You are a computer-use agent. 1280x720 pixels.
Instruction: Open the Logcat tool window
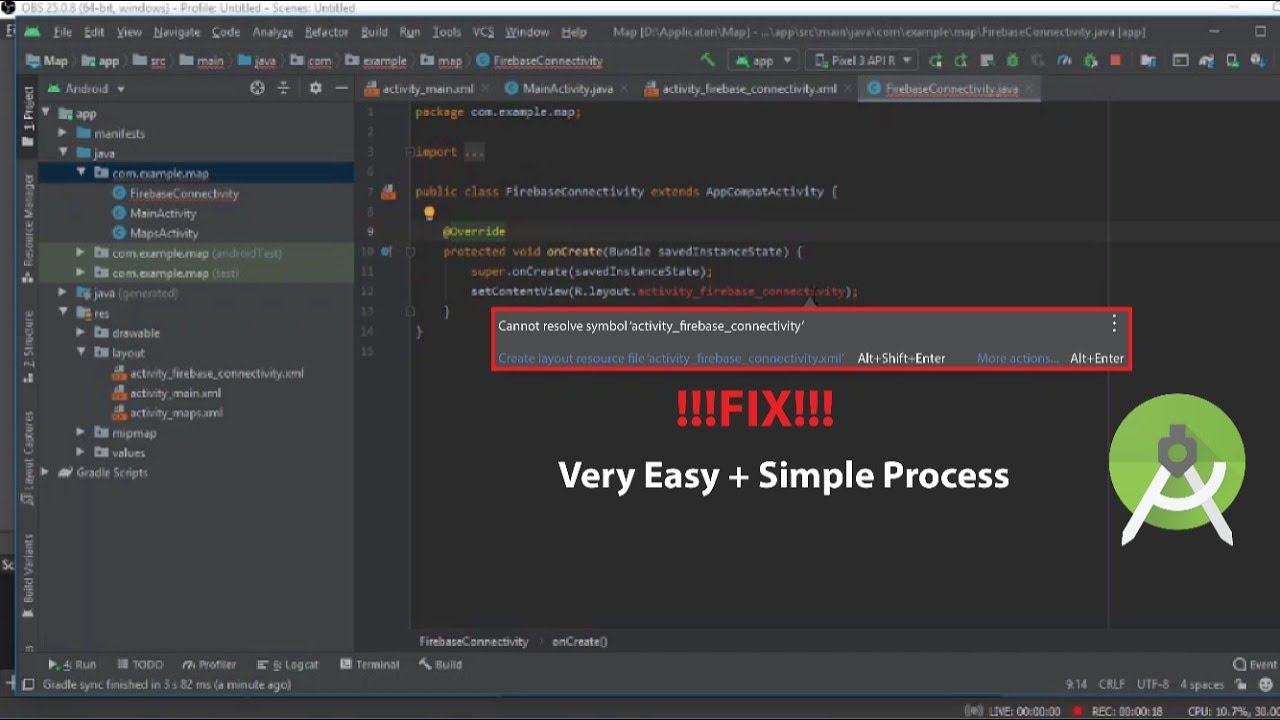(x=288, y=664)
